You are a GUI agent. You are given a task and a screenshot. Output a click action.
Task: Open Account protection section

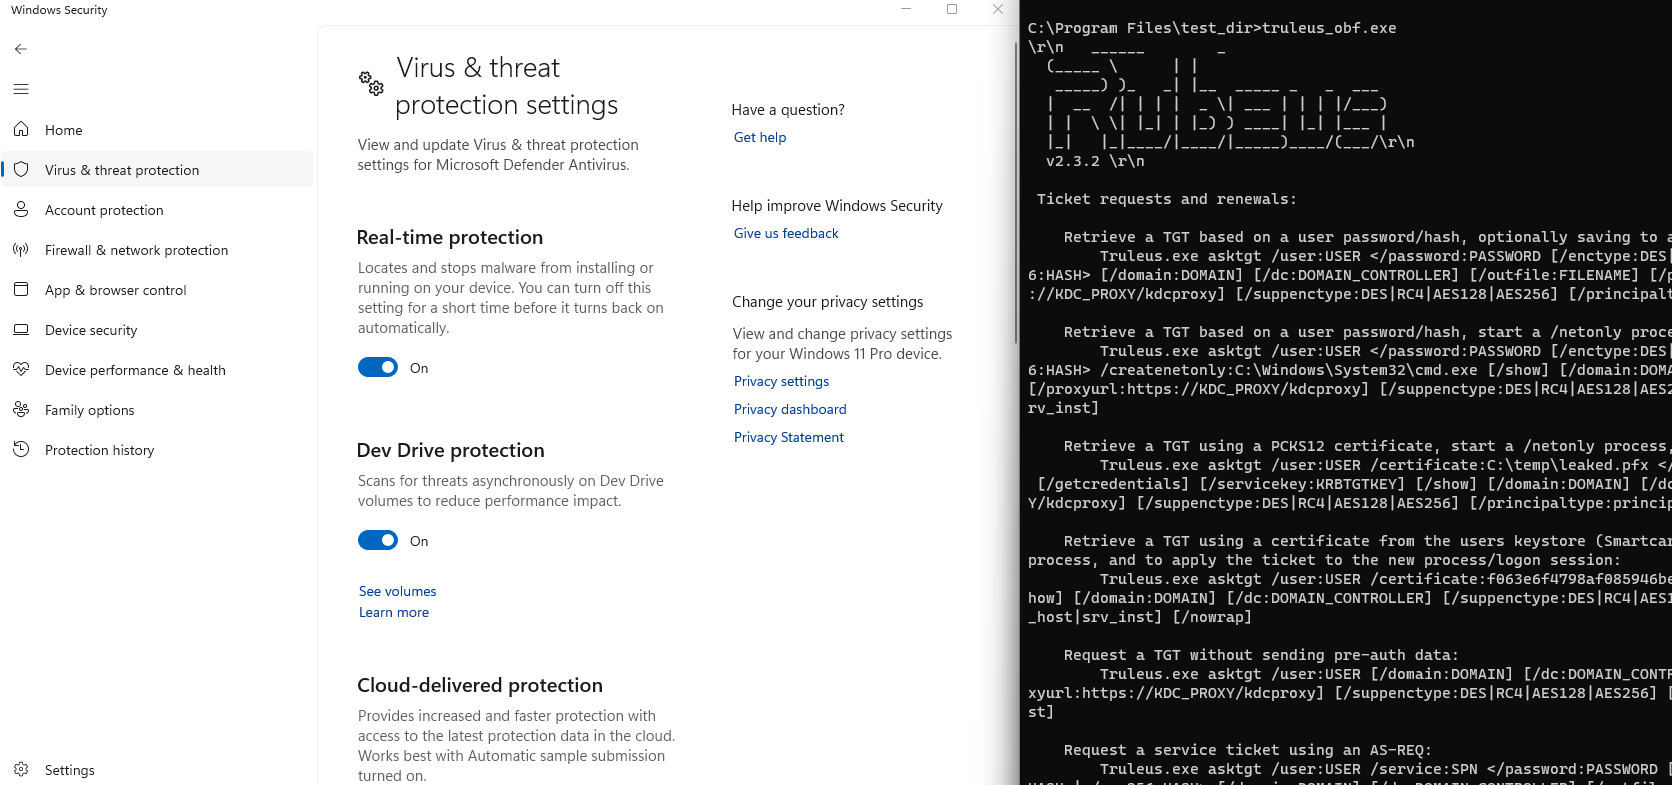[158, 210]
